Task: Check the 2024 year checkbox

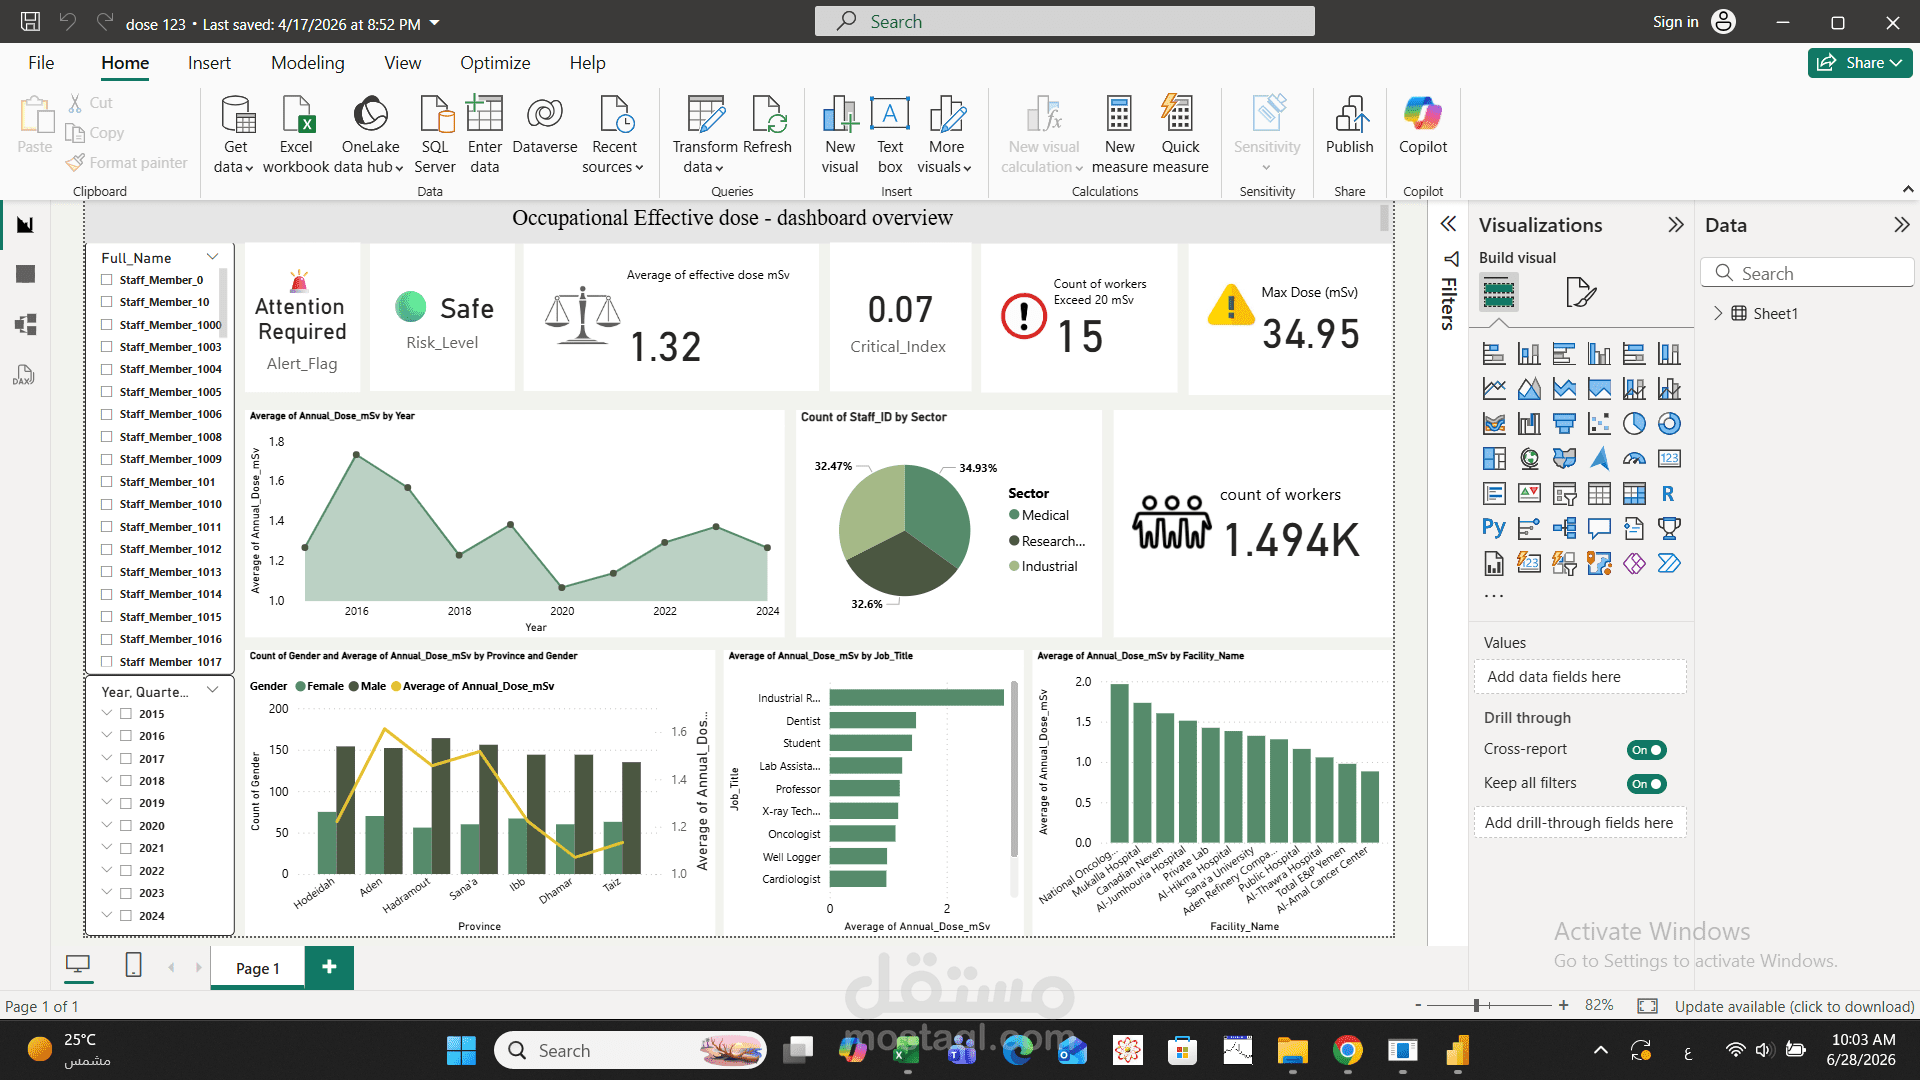Action: pyautogui.click(x=126, y=916)
